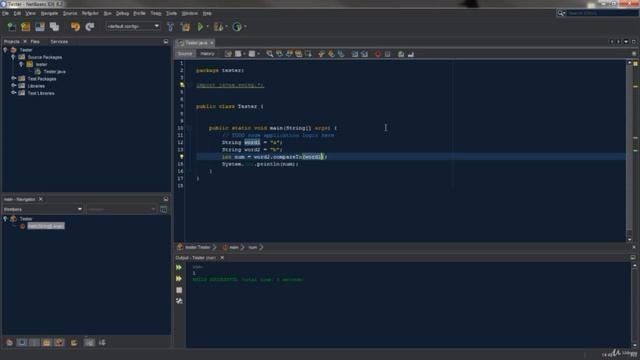Collapse the tester package node
640x360 pixels.
[21, 64]
